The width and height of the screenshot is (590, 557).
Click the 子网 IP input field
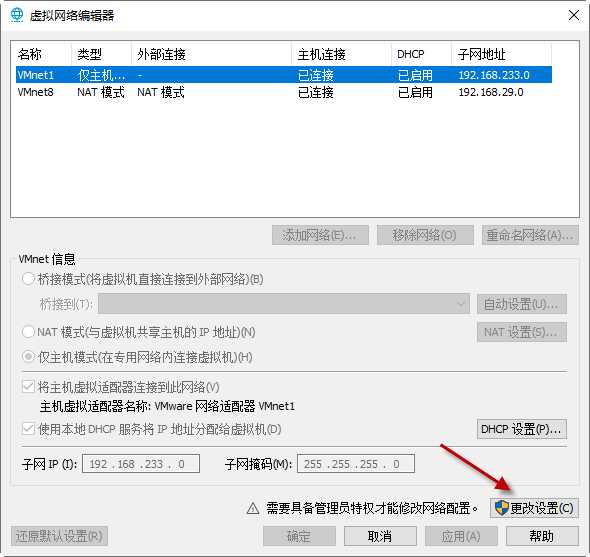pyautogui.click(x=141, y=464)
